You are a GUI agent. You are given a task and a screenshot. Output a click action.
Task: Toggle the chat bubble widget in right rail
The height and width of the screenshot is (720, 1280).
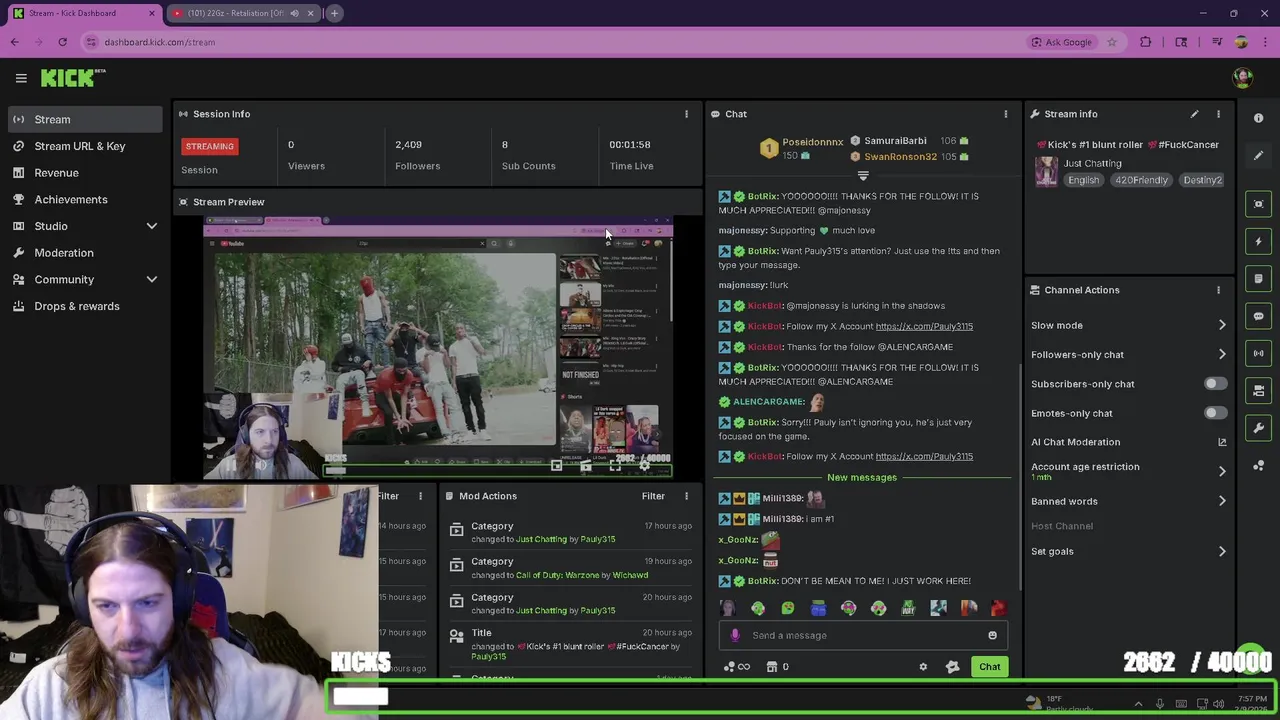click(1258, 316)
